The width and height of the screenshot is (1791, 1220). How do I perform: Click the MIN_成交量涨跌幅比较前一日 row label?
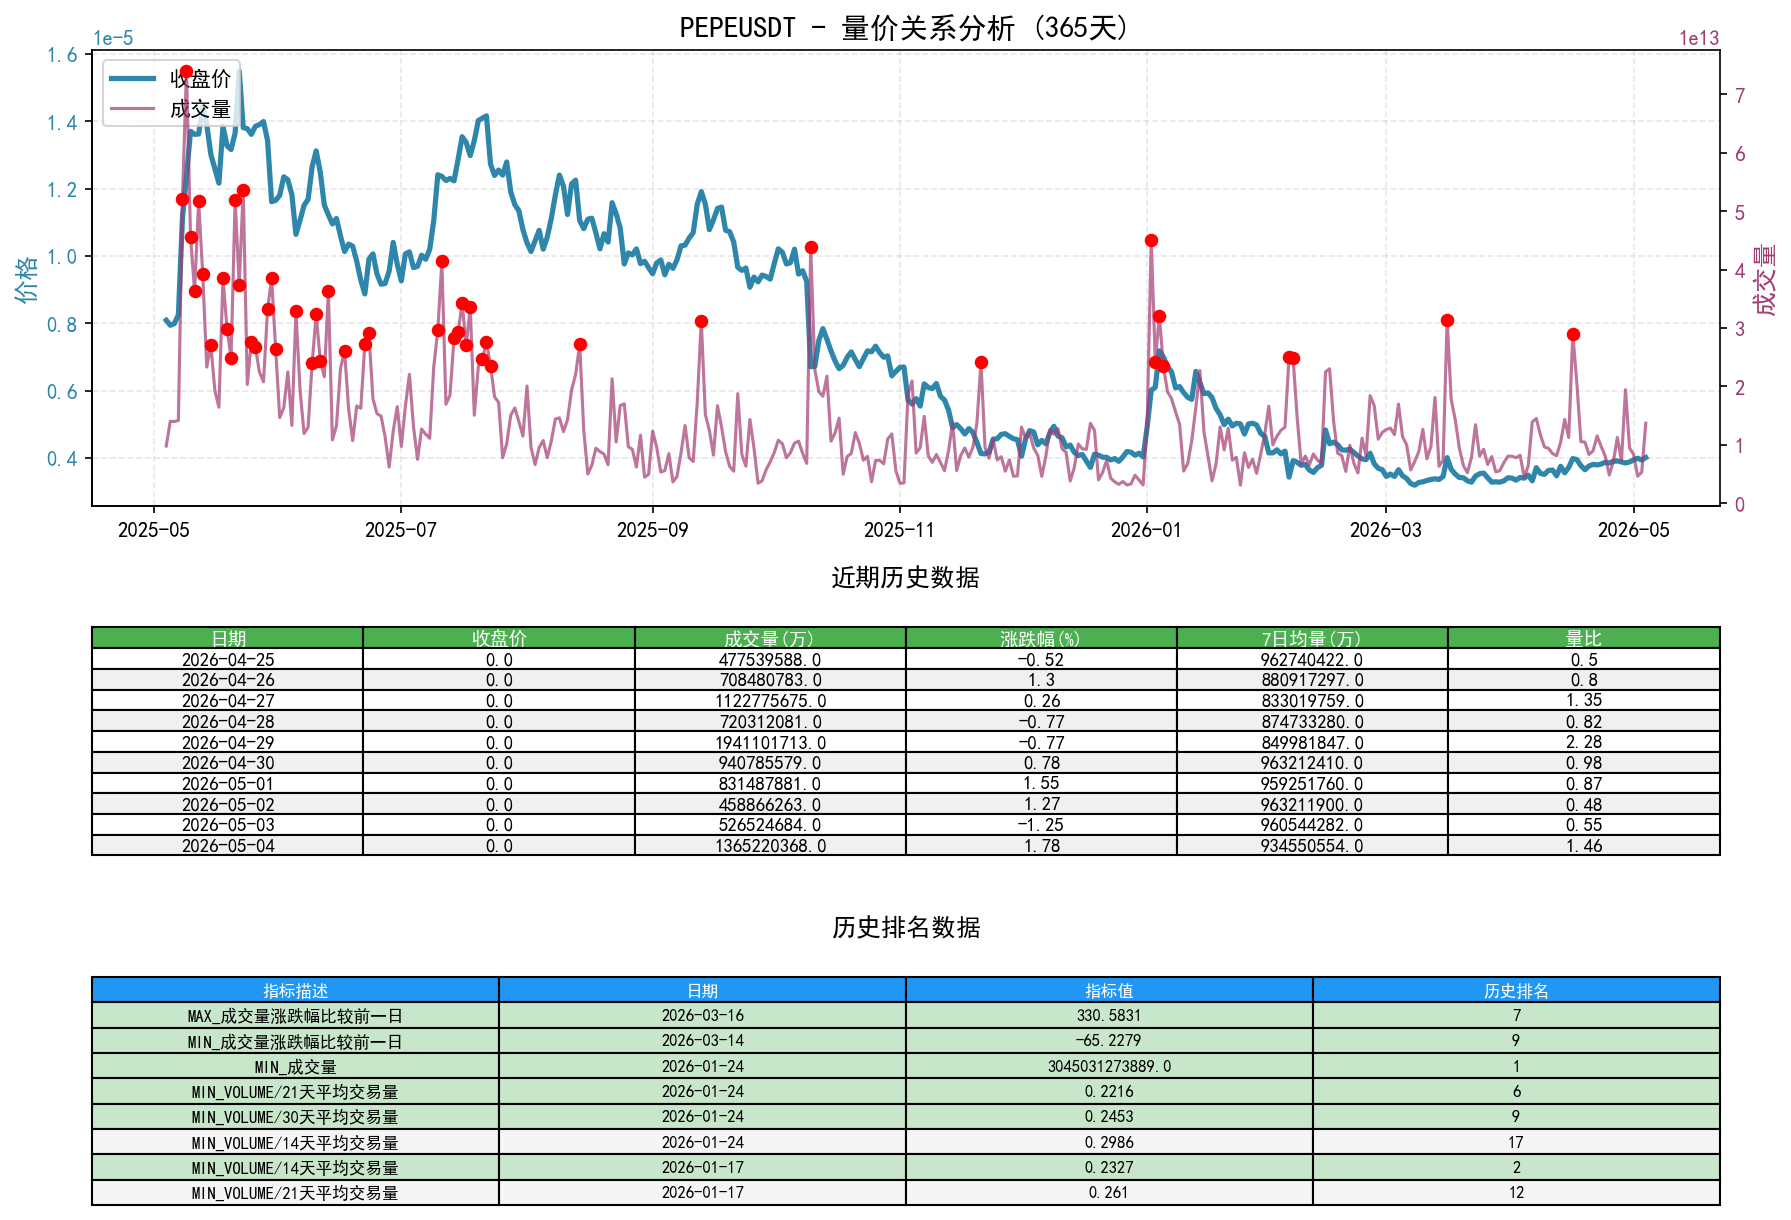295,1041
